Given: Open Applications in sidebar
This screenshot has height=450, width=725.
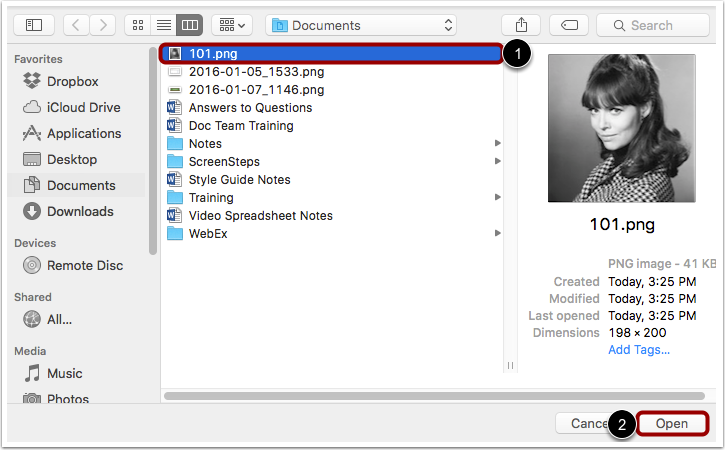Looking at the screenshot, I should point(72,133).
